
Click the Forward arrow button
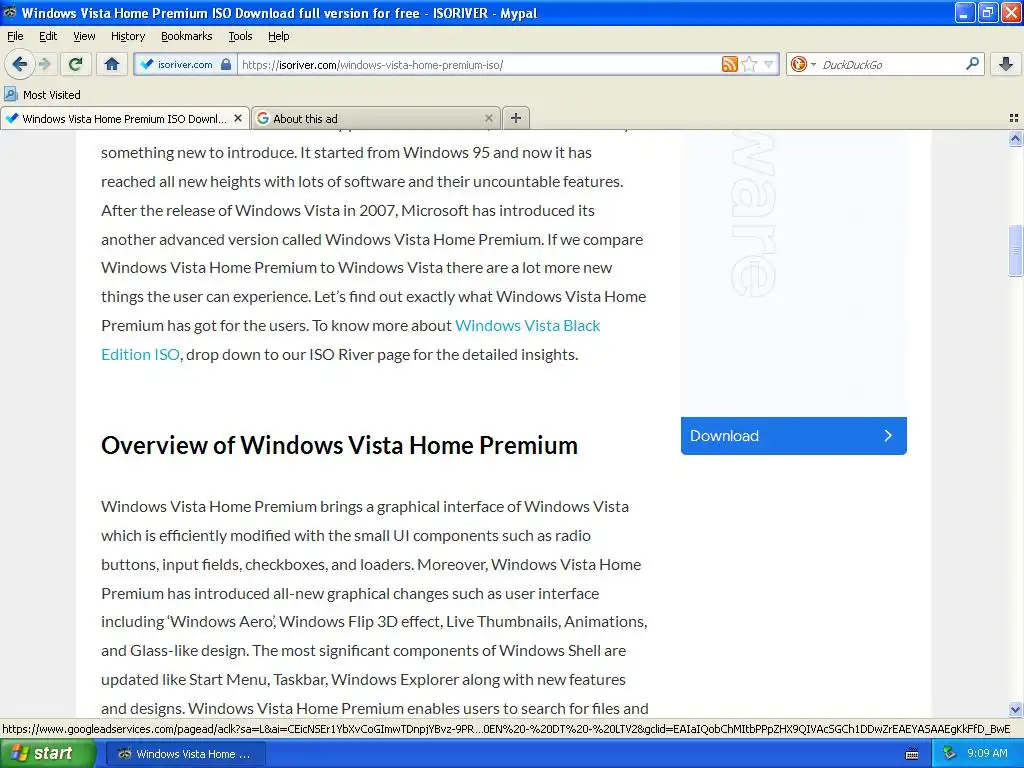point(44,64)
